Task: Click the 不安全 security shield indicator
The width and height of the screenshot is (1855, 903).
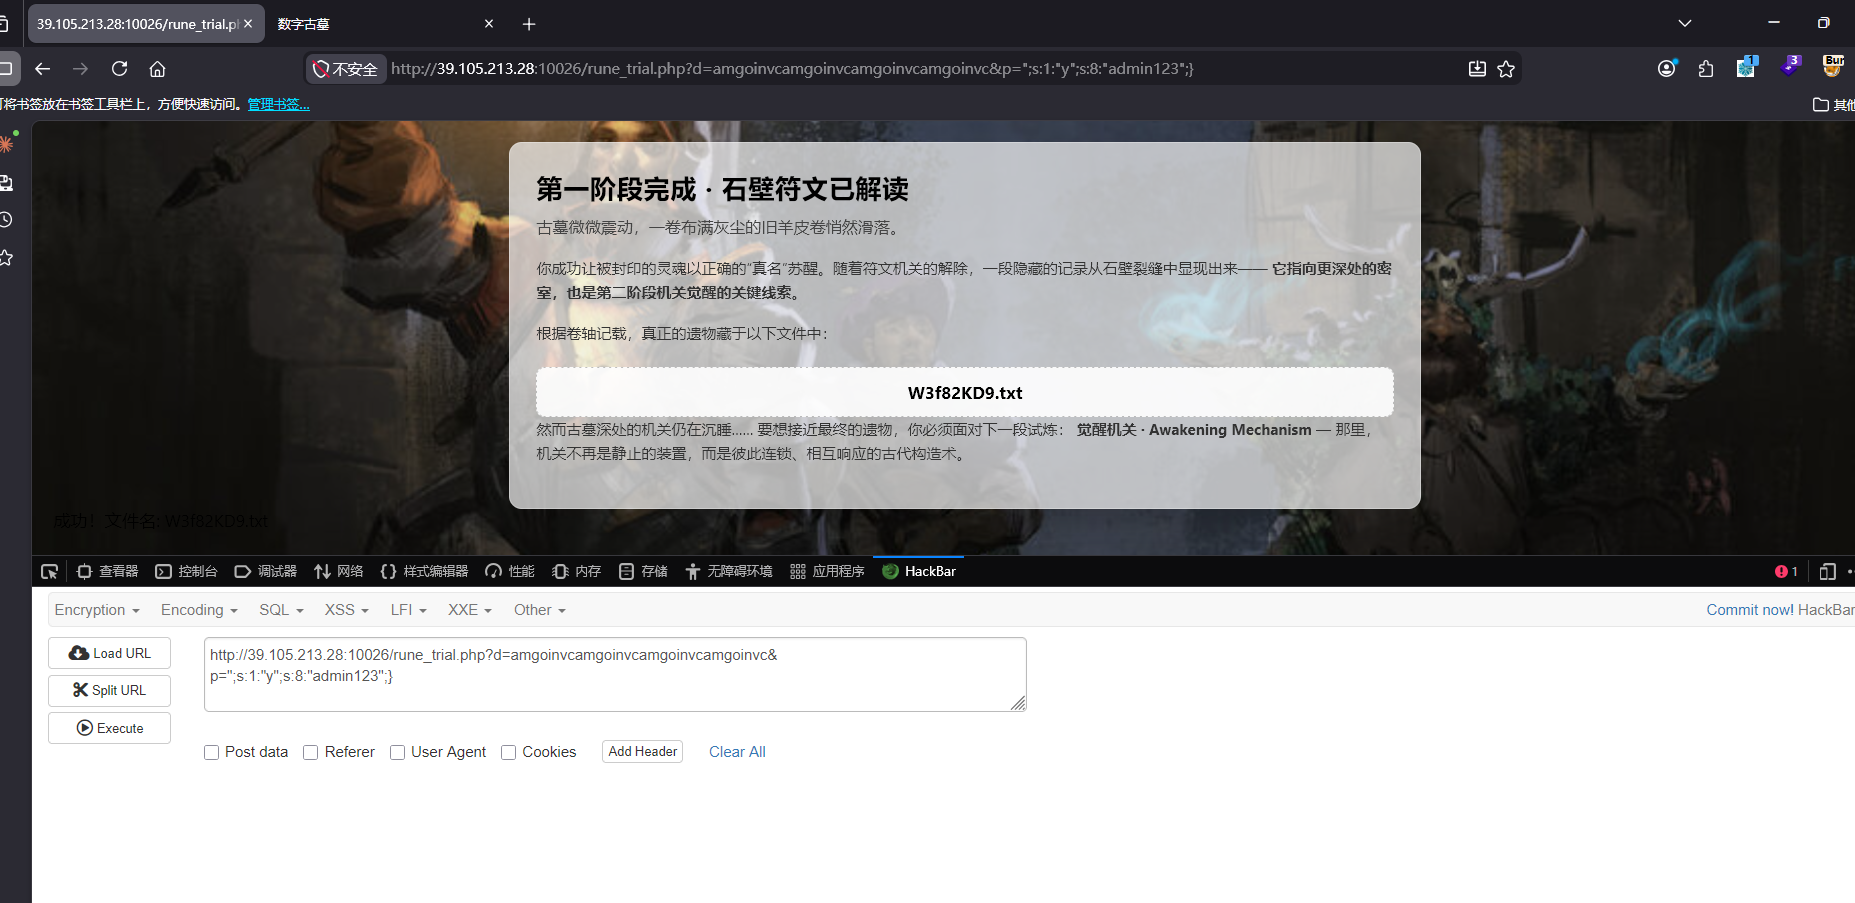Action: click(345, 69)
